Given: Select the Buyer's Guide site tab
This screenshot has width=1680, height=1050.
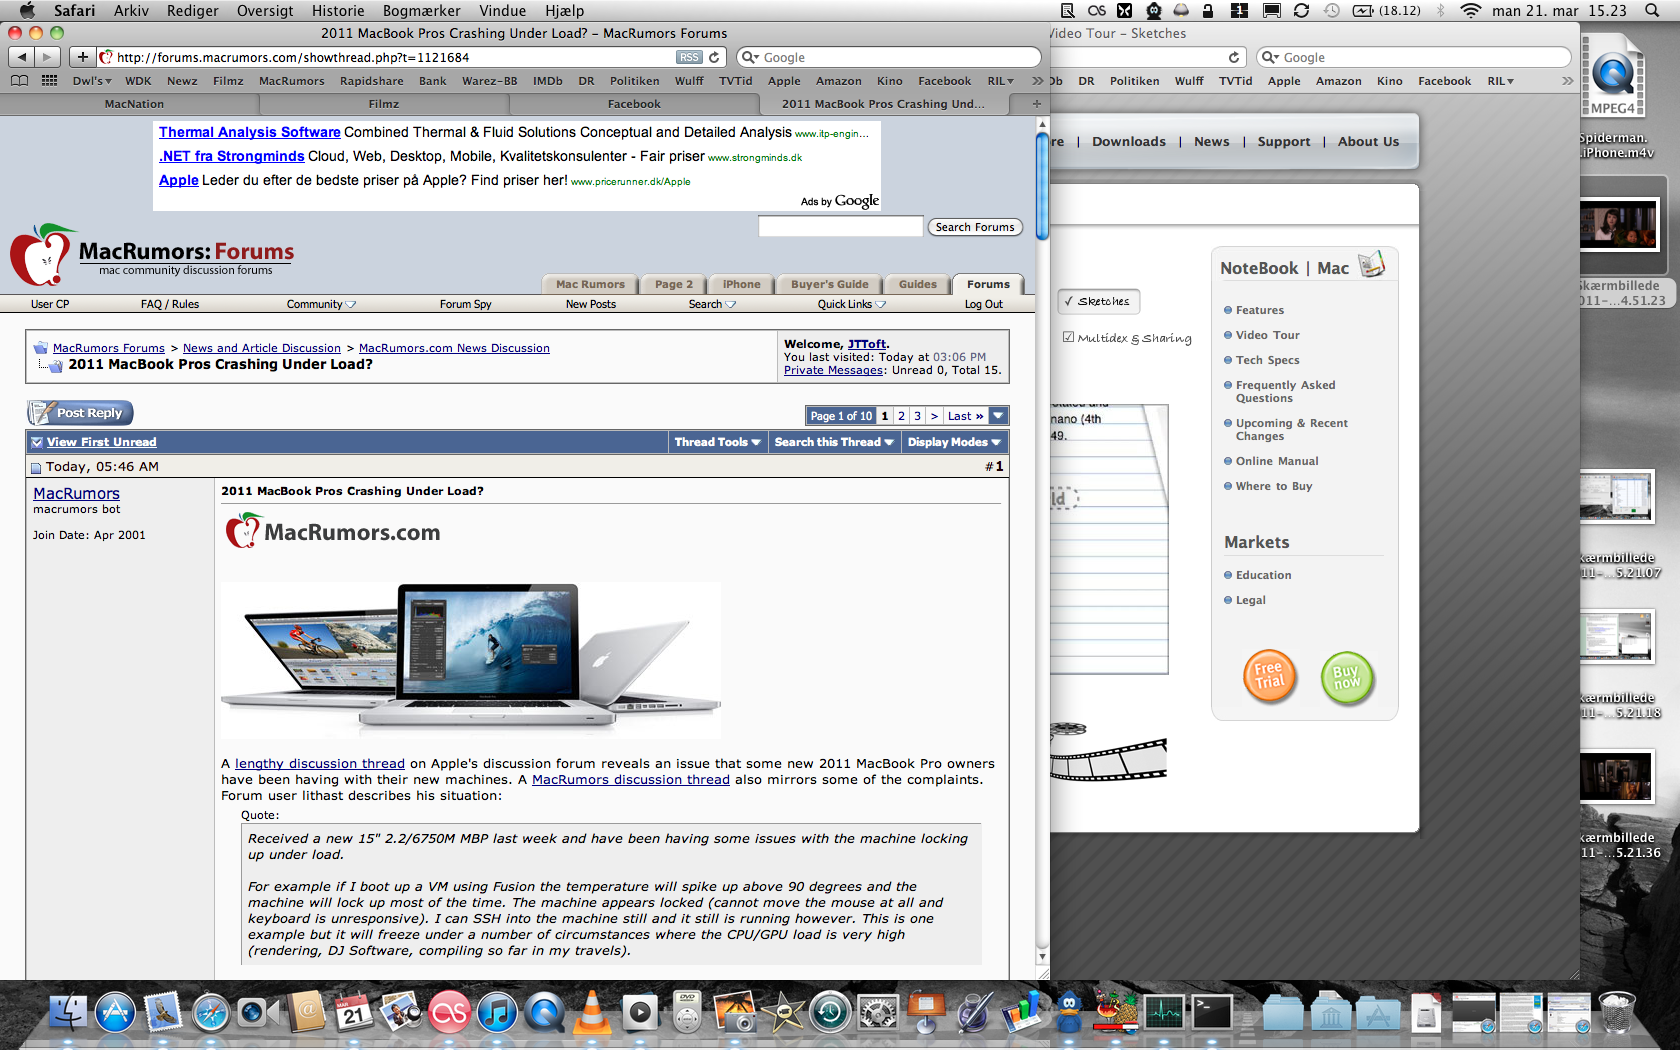Looking at the screenshot, I should [x=830, y=285].
